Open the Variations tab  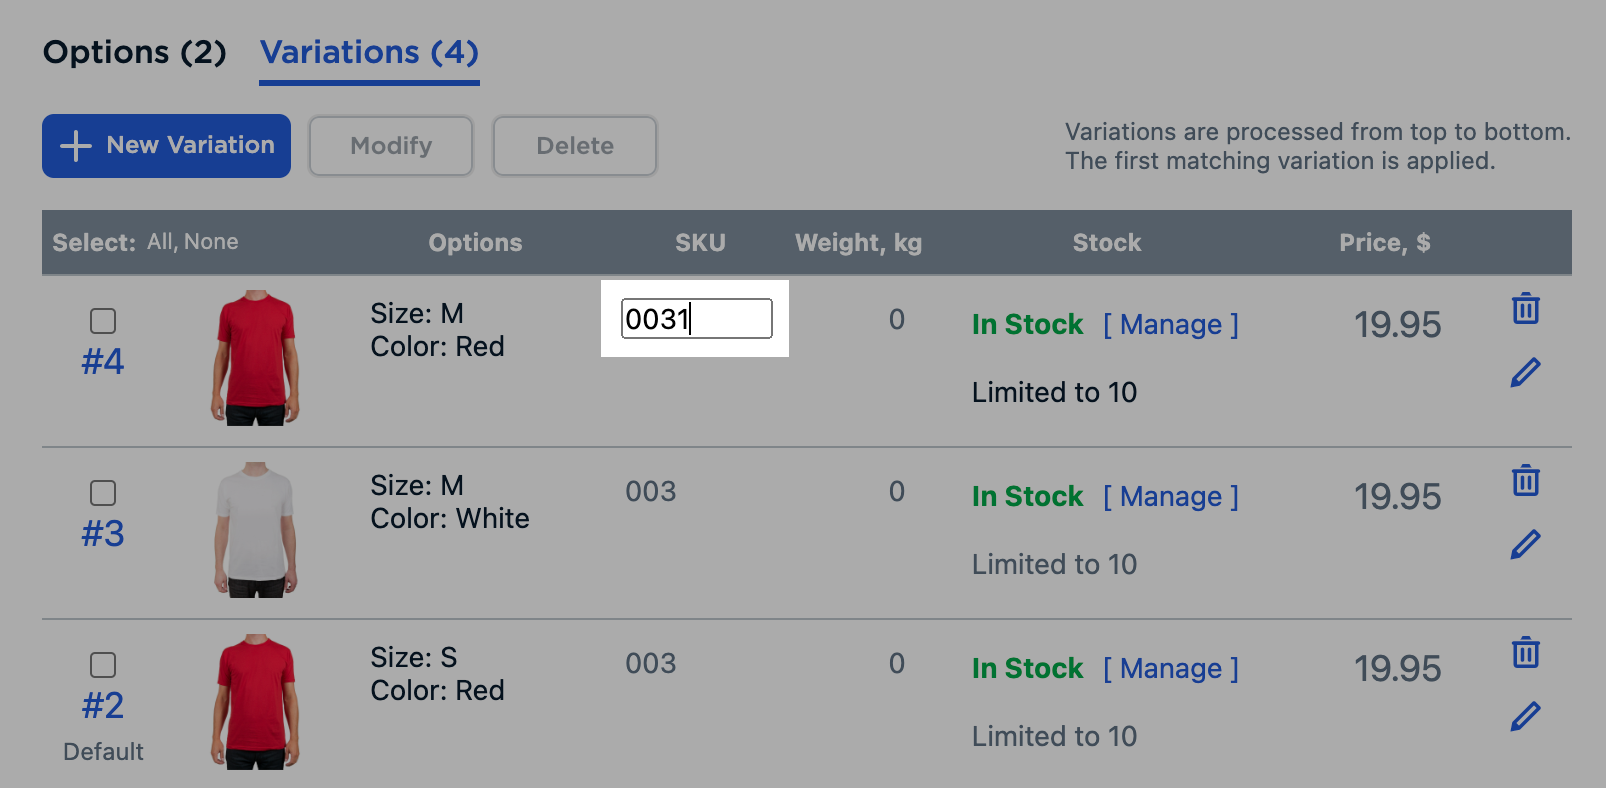pyautogui.click(x=368, y=52)
